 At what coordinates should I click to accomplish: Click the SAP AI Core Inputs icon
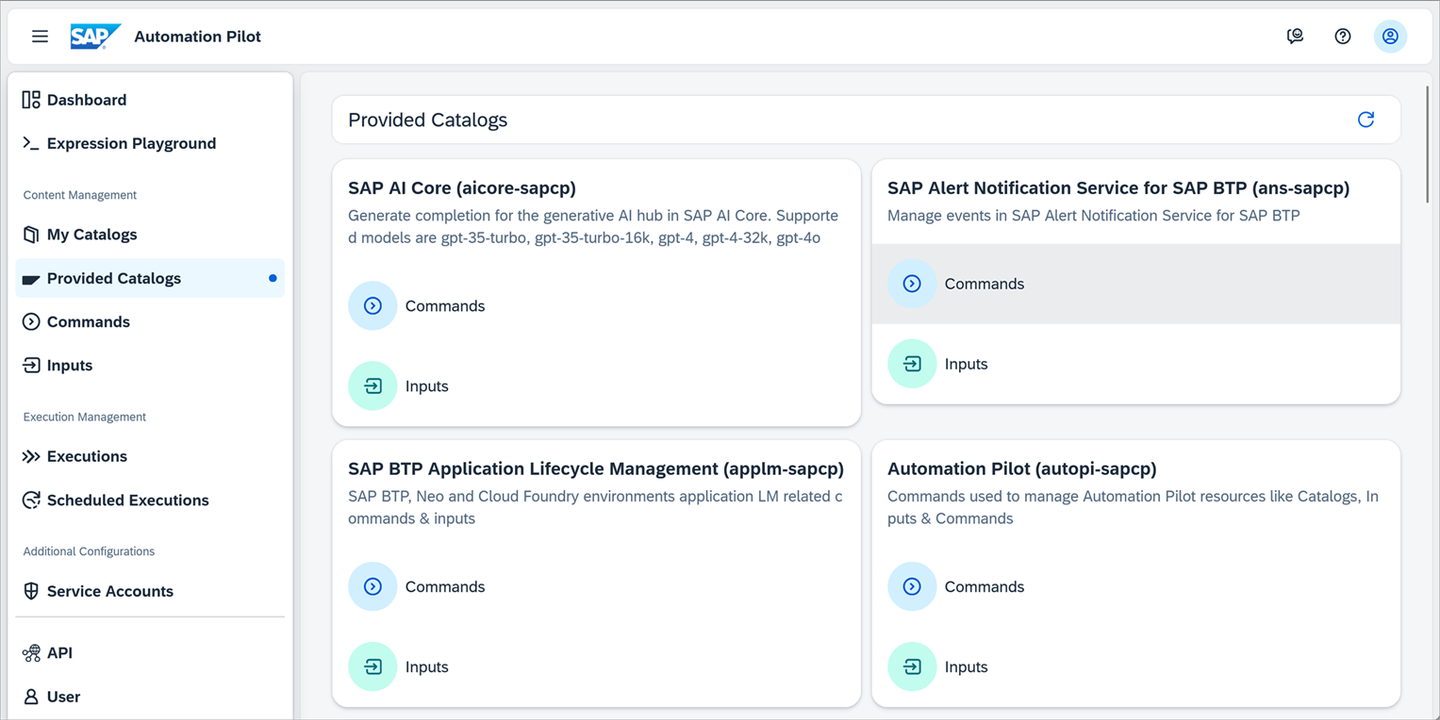373,386
